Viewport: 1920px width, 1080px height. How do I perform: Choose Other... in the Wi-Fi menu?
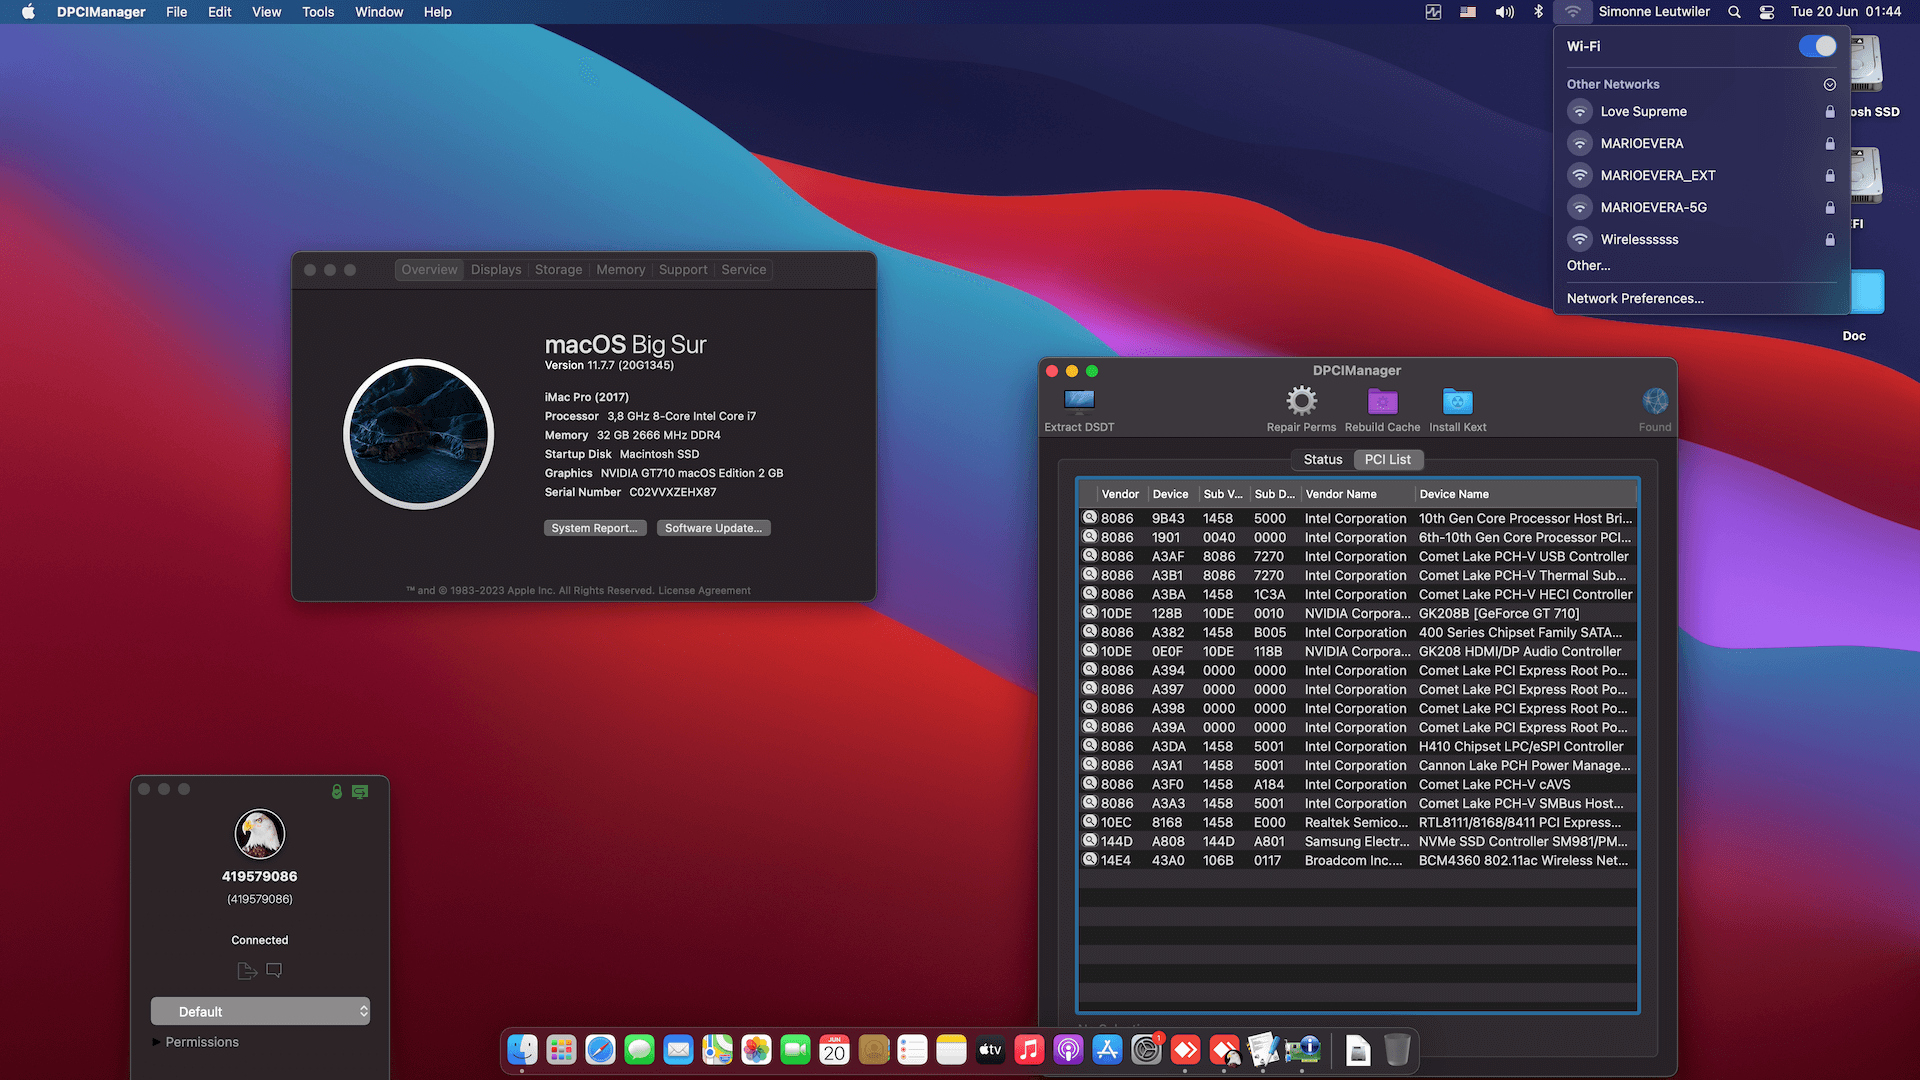coord(1588,266)
